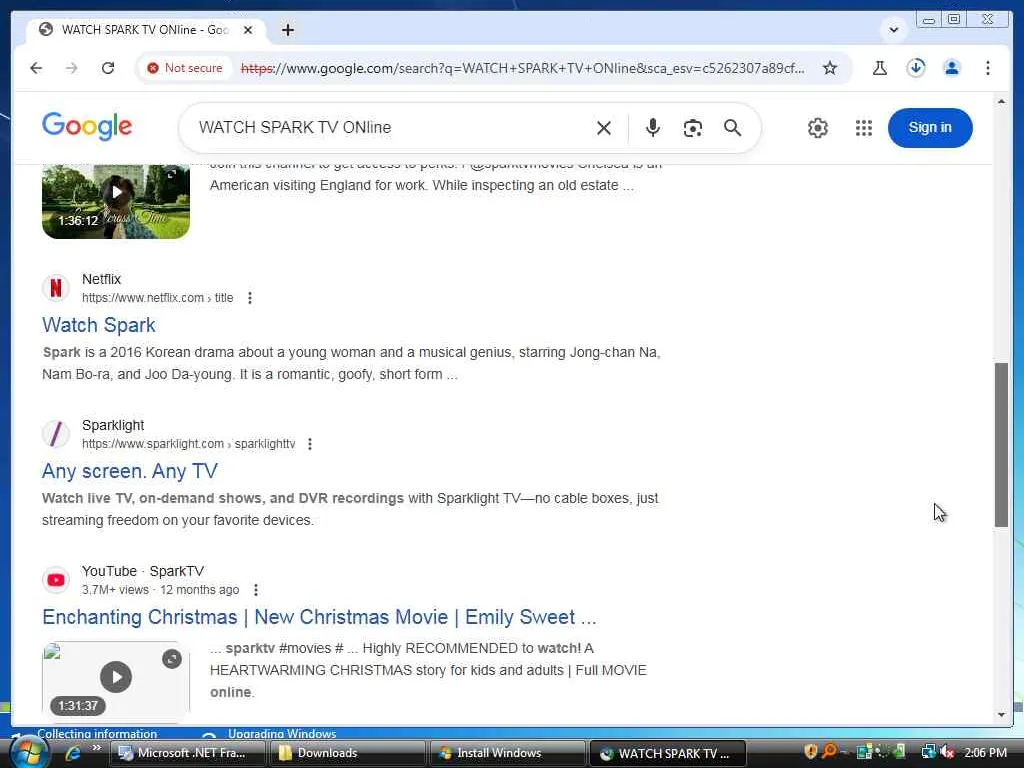Click the address bar URL
The width and height of the screenshot is (1024, 768).
pyautogui.click(x=522, y=68)
